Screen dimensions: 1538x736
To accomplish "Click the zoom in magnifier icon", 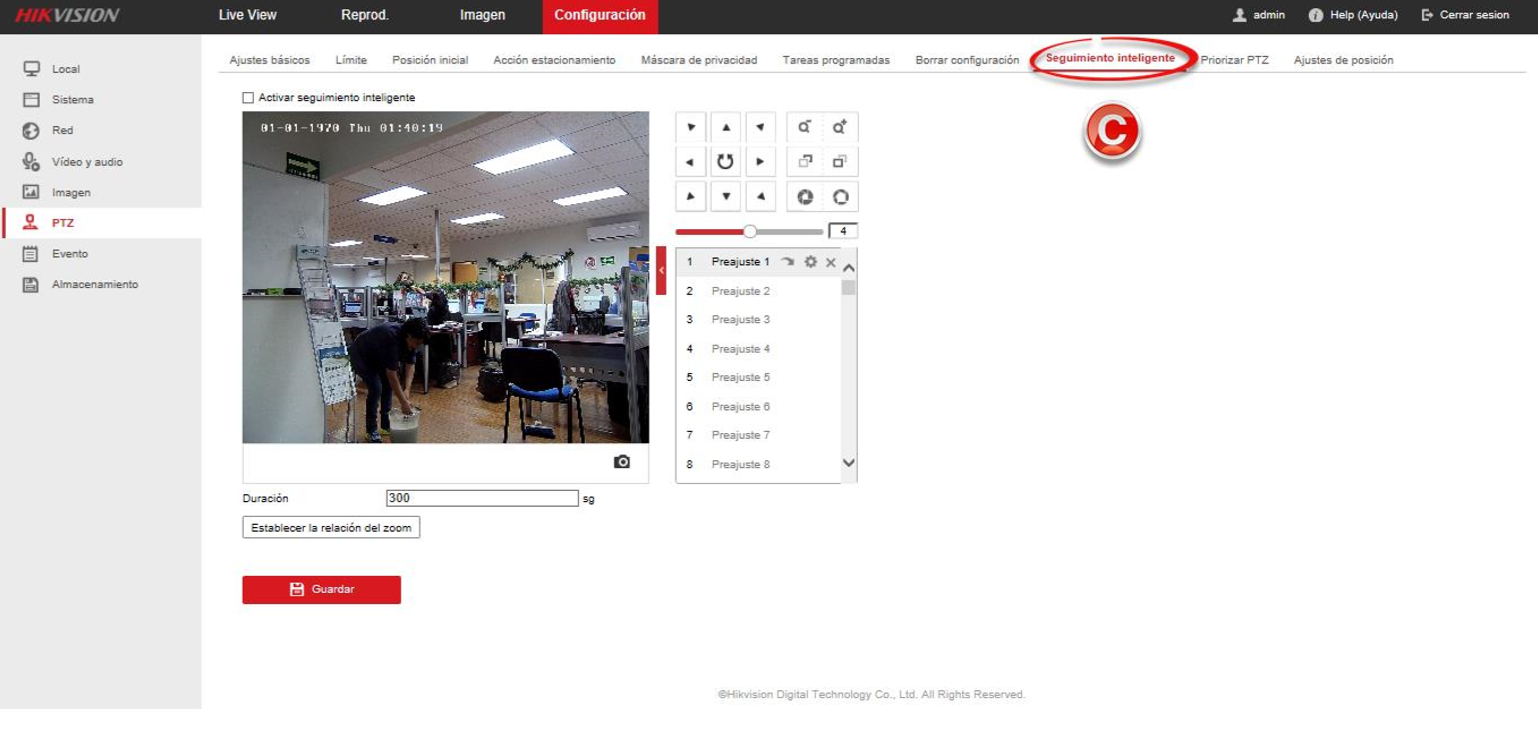I will (x=840, y=128).
